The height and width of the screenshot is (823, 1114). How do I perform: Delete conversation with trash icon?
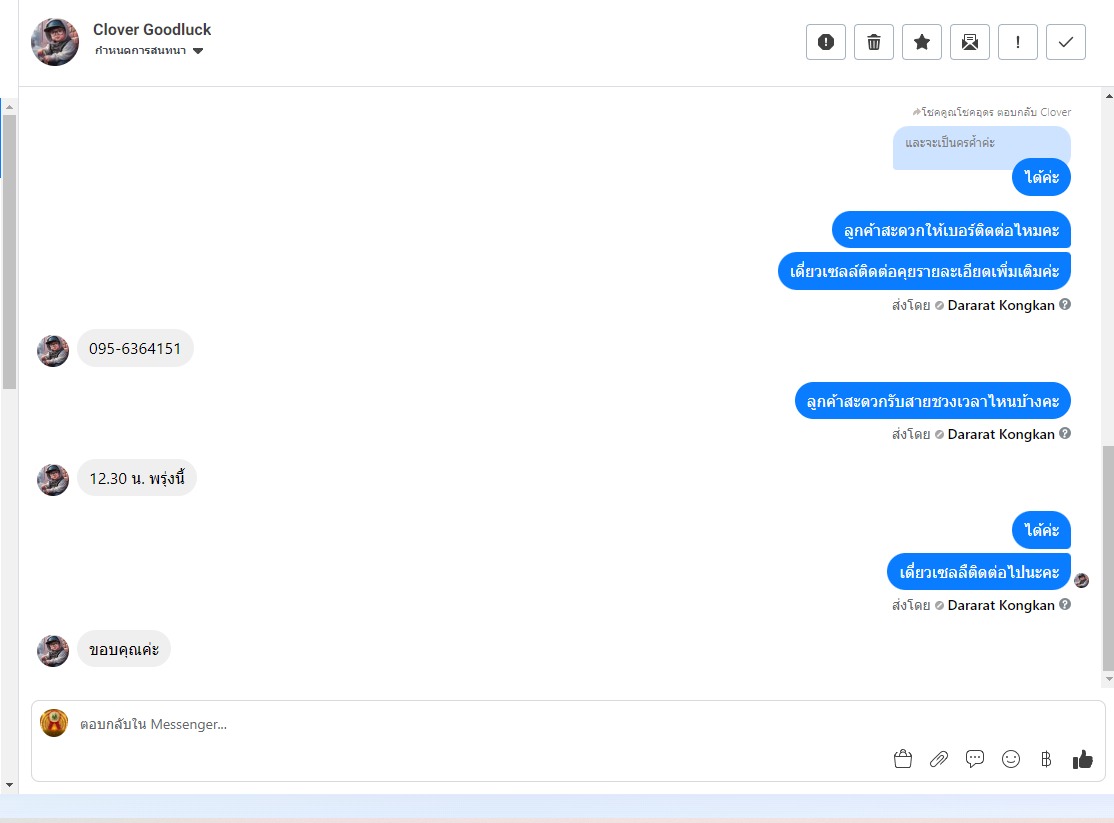tap(874, 42)
